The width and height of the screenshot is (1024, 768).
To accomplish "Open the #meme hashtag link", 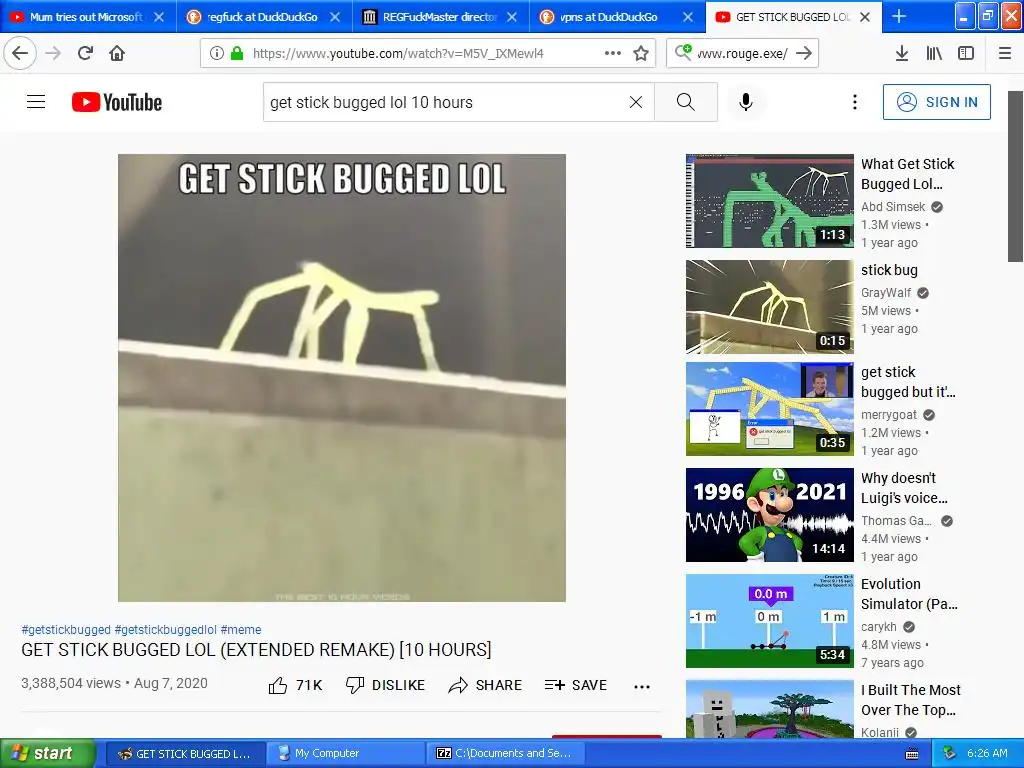I will 241,630.
